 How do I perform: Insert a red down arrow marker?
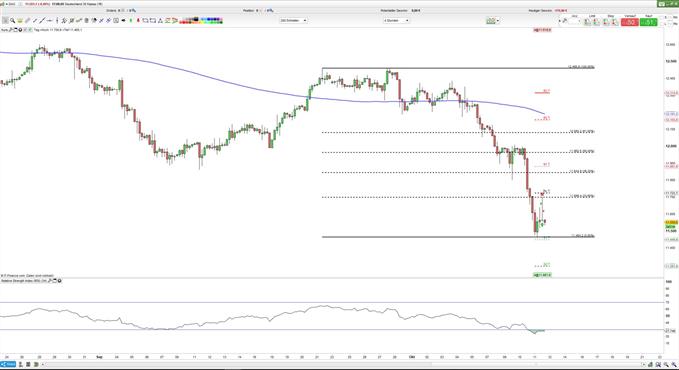pyautogui.click(x=138, y=20)
